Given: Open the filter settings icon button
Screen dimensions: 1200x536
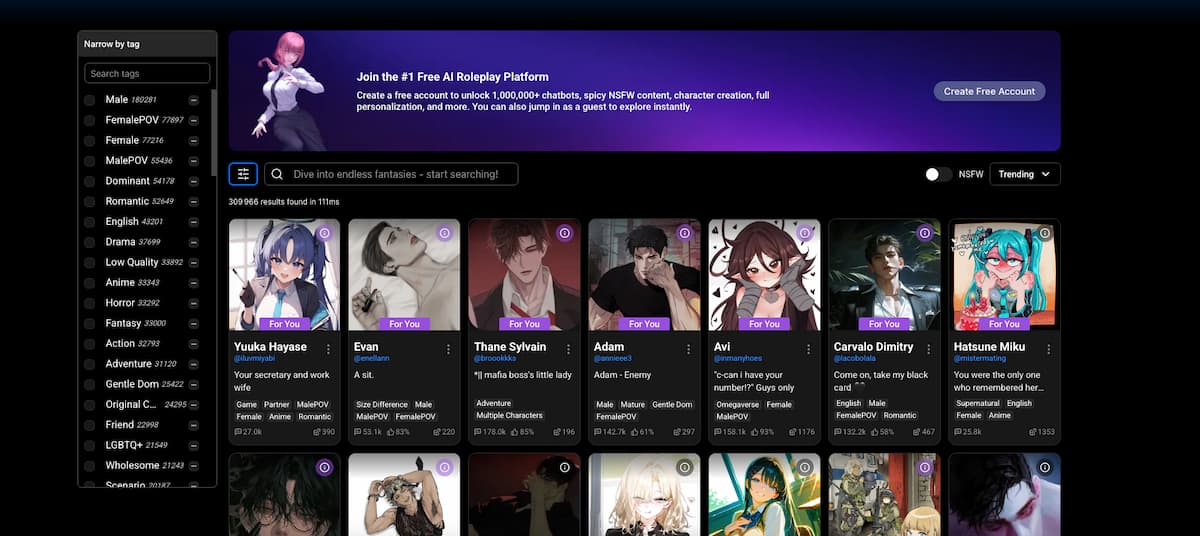Looking at the screenshot, I should (243, 174).
